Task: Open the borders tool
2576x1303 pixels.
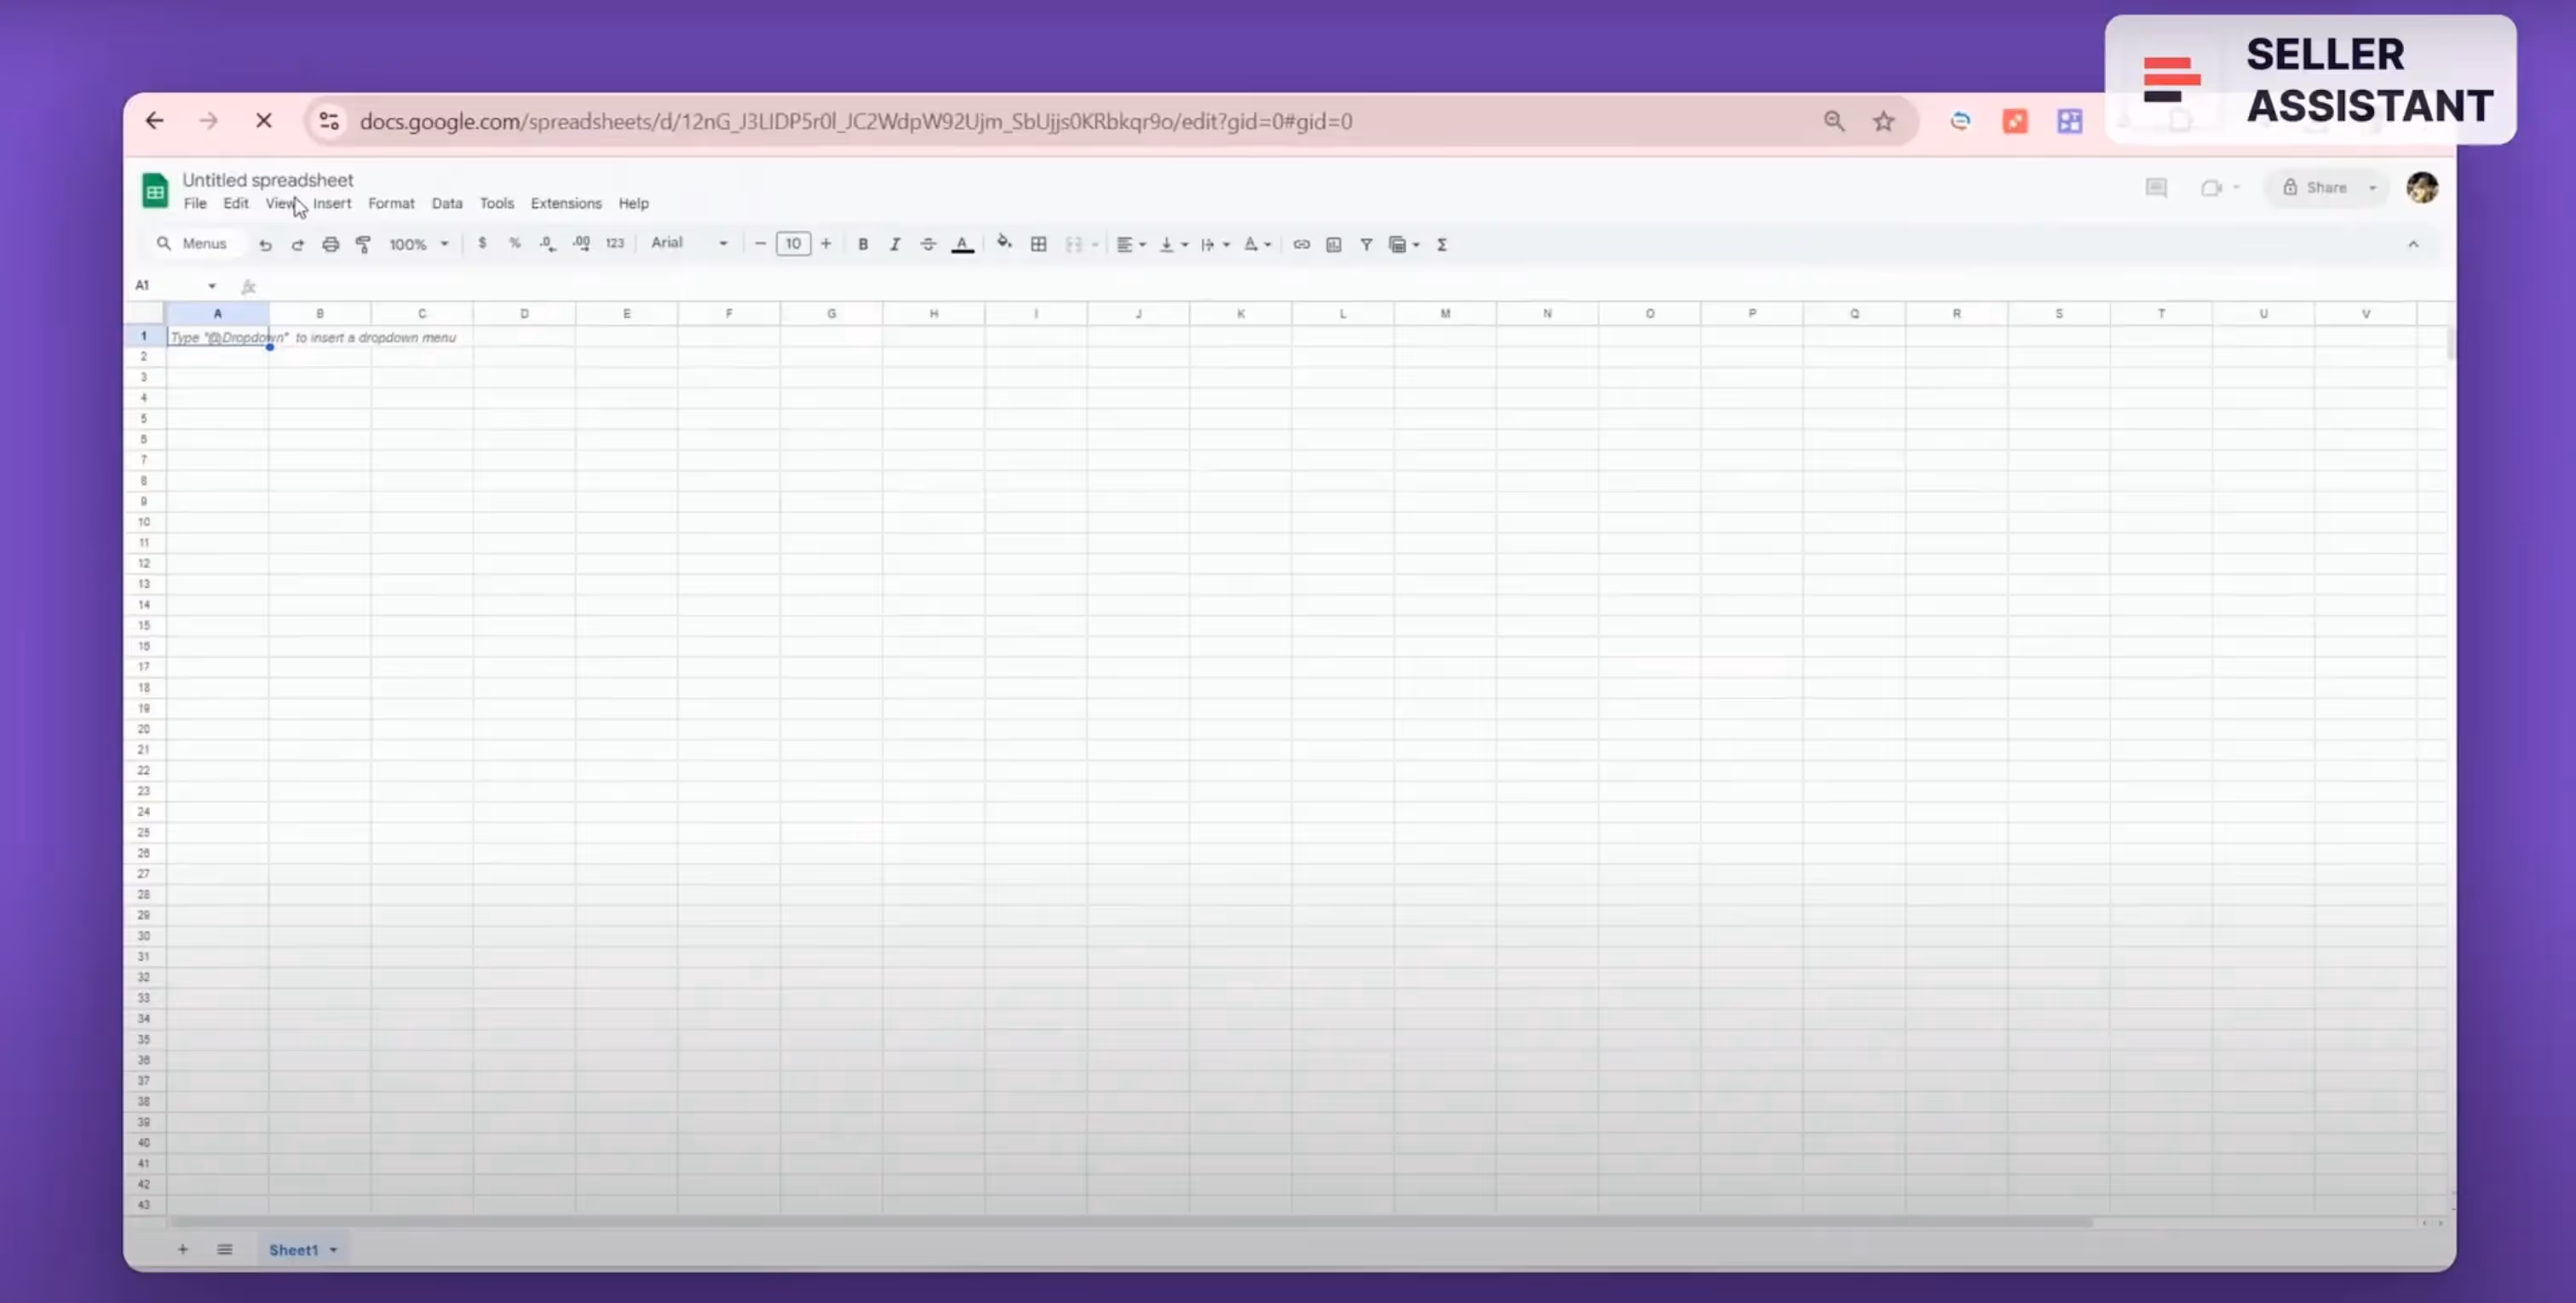Action: [x=1038, y=243]
